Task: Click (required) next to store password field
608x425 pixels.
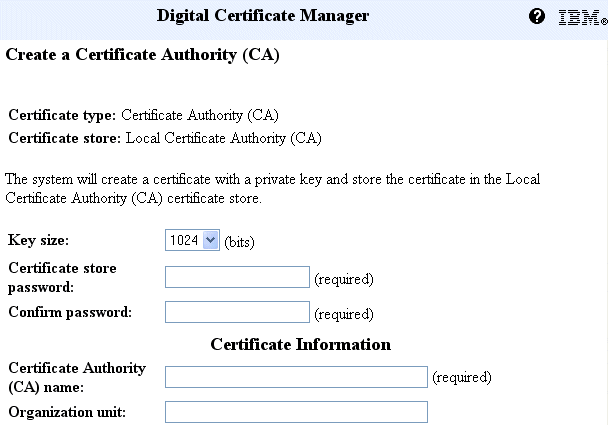Action: [344, 279]
